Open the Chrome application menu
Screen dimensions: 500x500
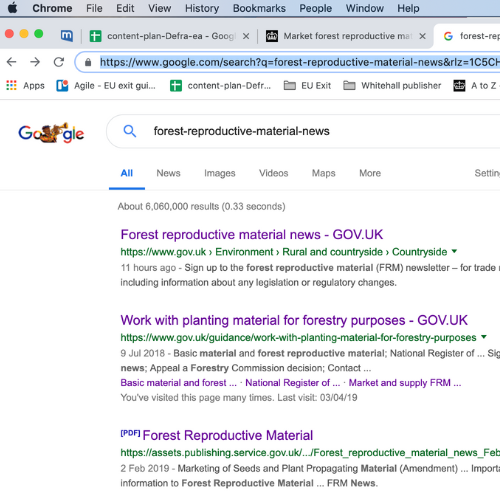tap(52, 8)
